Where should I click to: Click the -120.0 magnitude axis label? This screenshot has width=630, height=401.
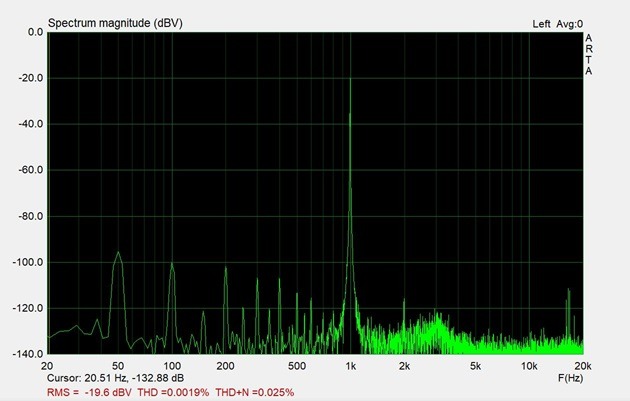28,308
